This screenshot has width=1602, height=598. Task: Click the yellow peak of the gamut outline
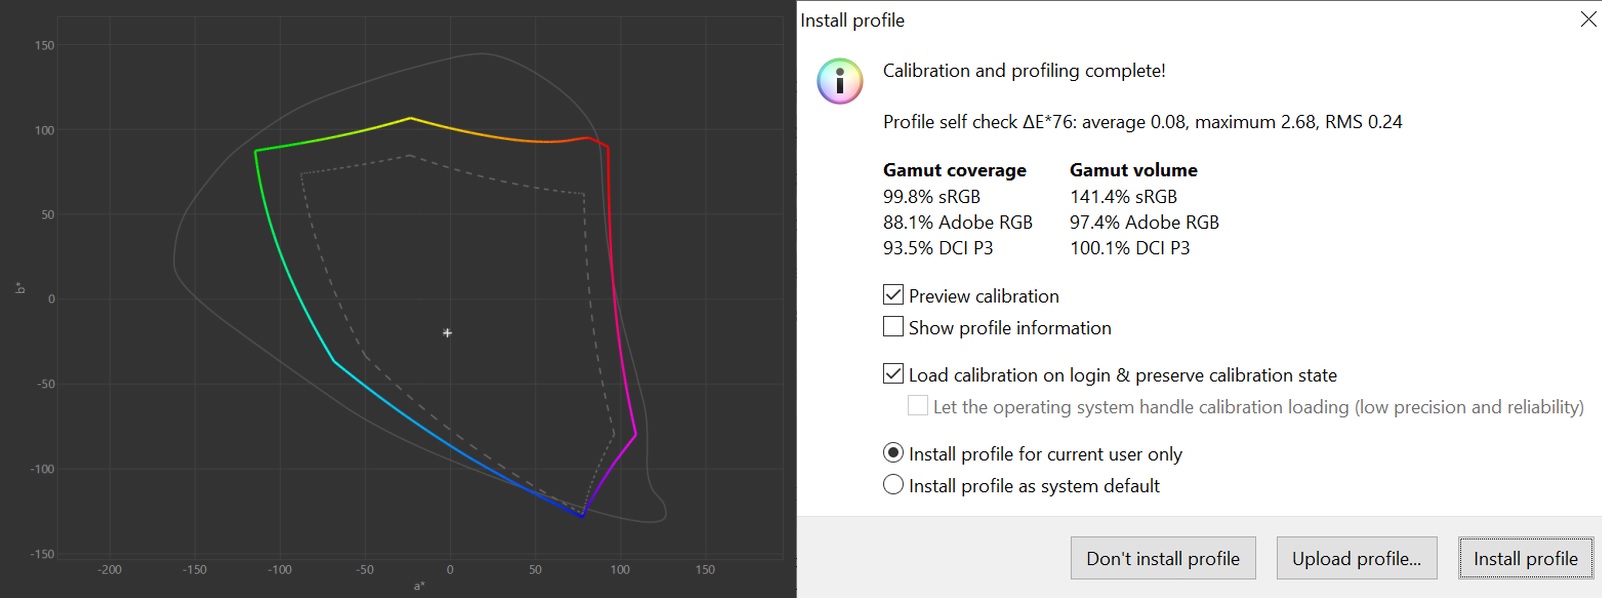pos(409,118)
